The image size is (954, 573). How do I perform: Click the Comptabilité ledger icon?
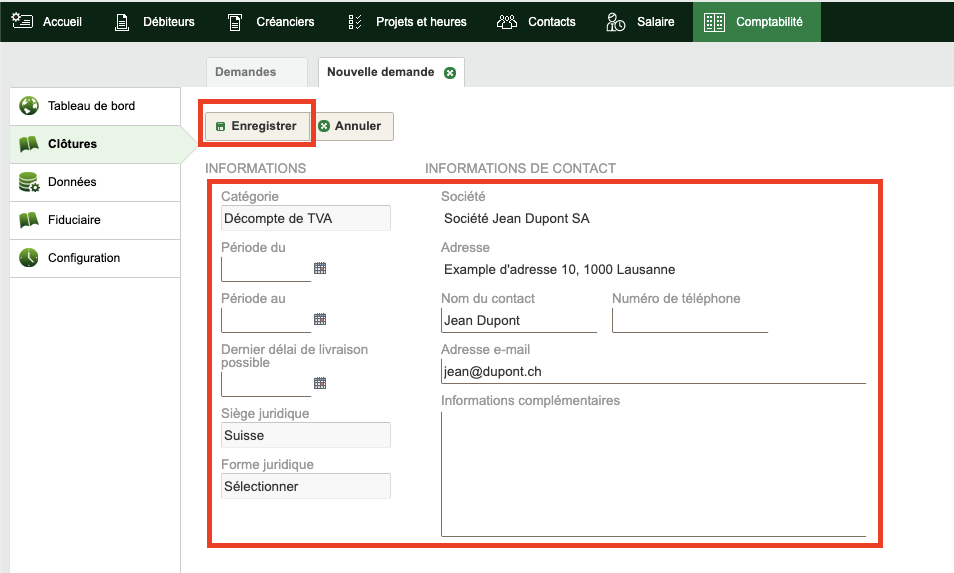(714, 22)
